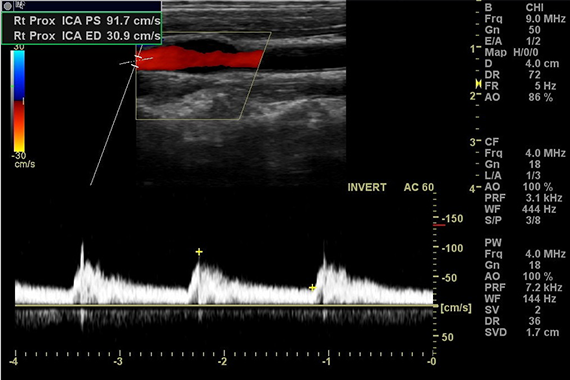570x380 pixels.
Task: Click the B-mode Frq 9.0 MHz parameter
Action: click(525, 19)
